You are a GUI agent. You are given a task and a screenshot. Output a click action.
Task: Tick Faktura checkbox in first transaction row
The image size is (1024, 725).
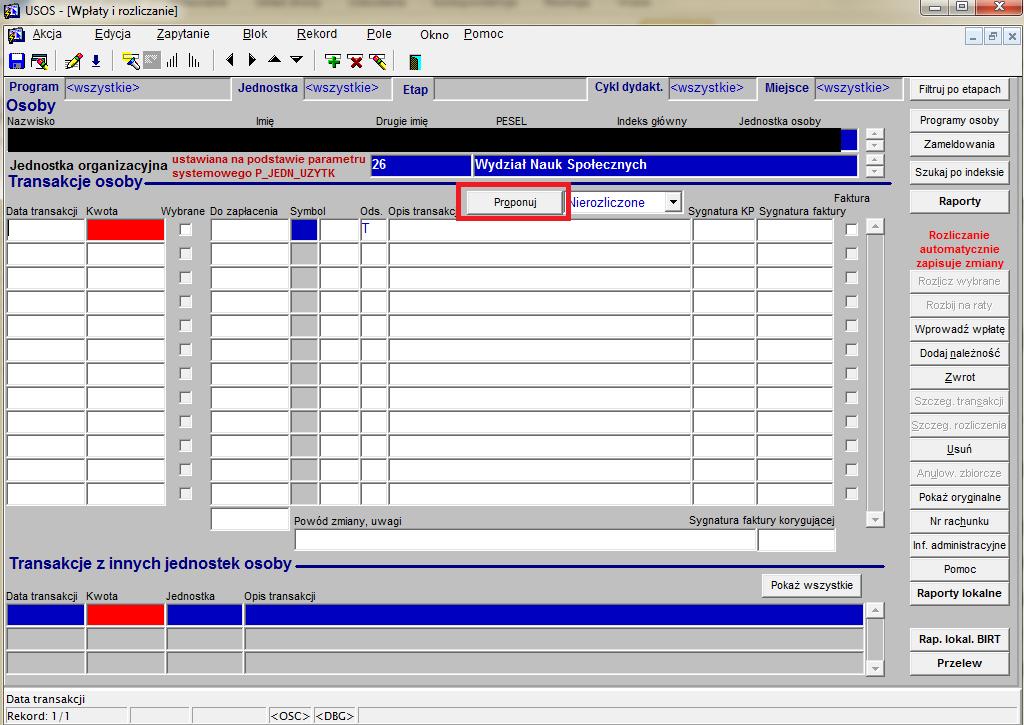pos(852,229)
